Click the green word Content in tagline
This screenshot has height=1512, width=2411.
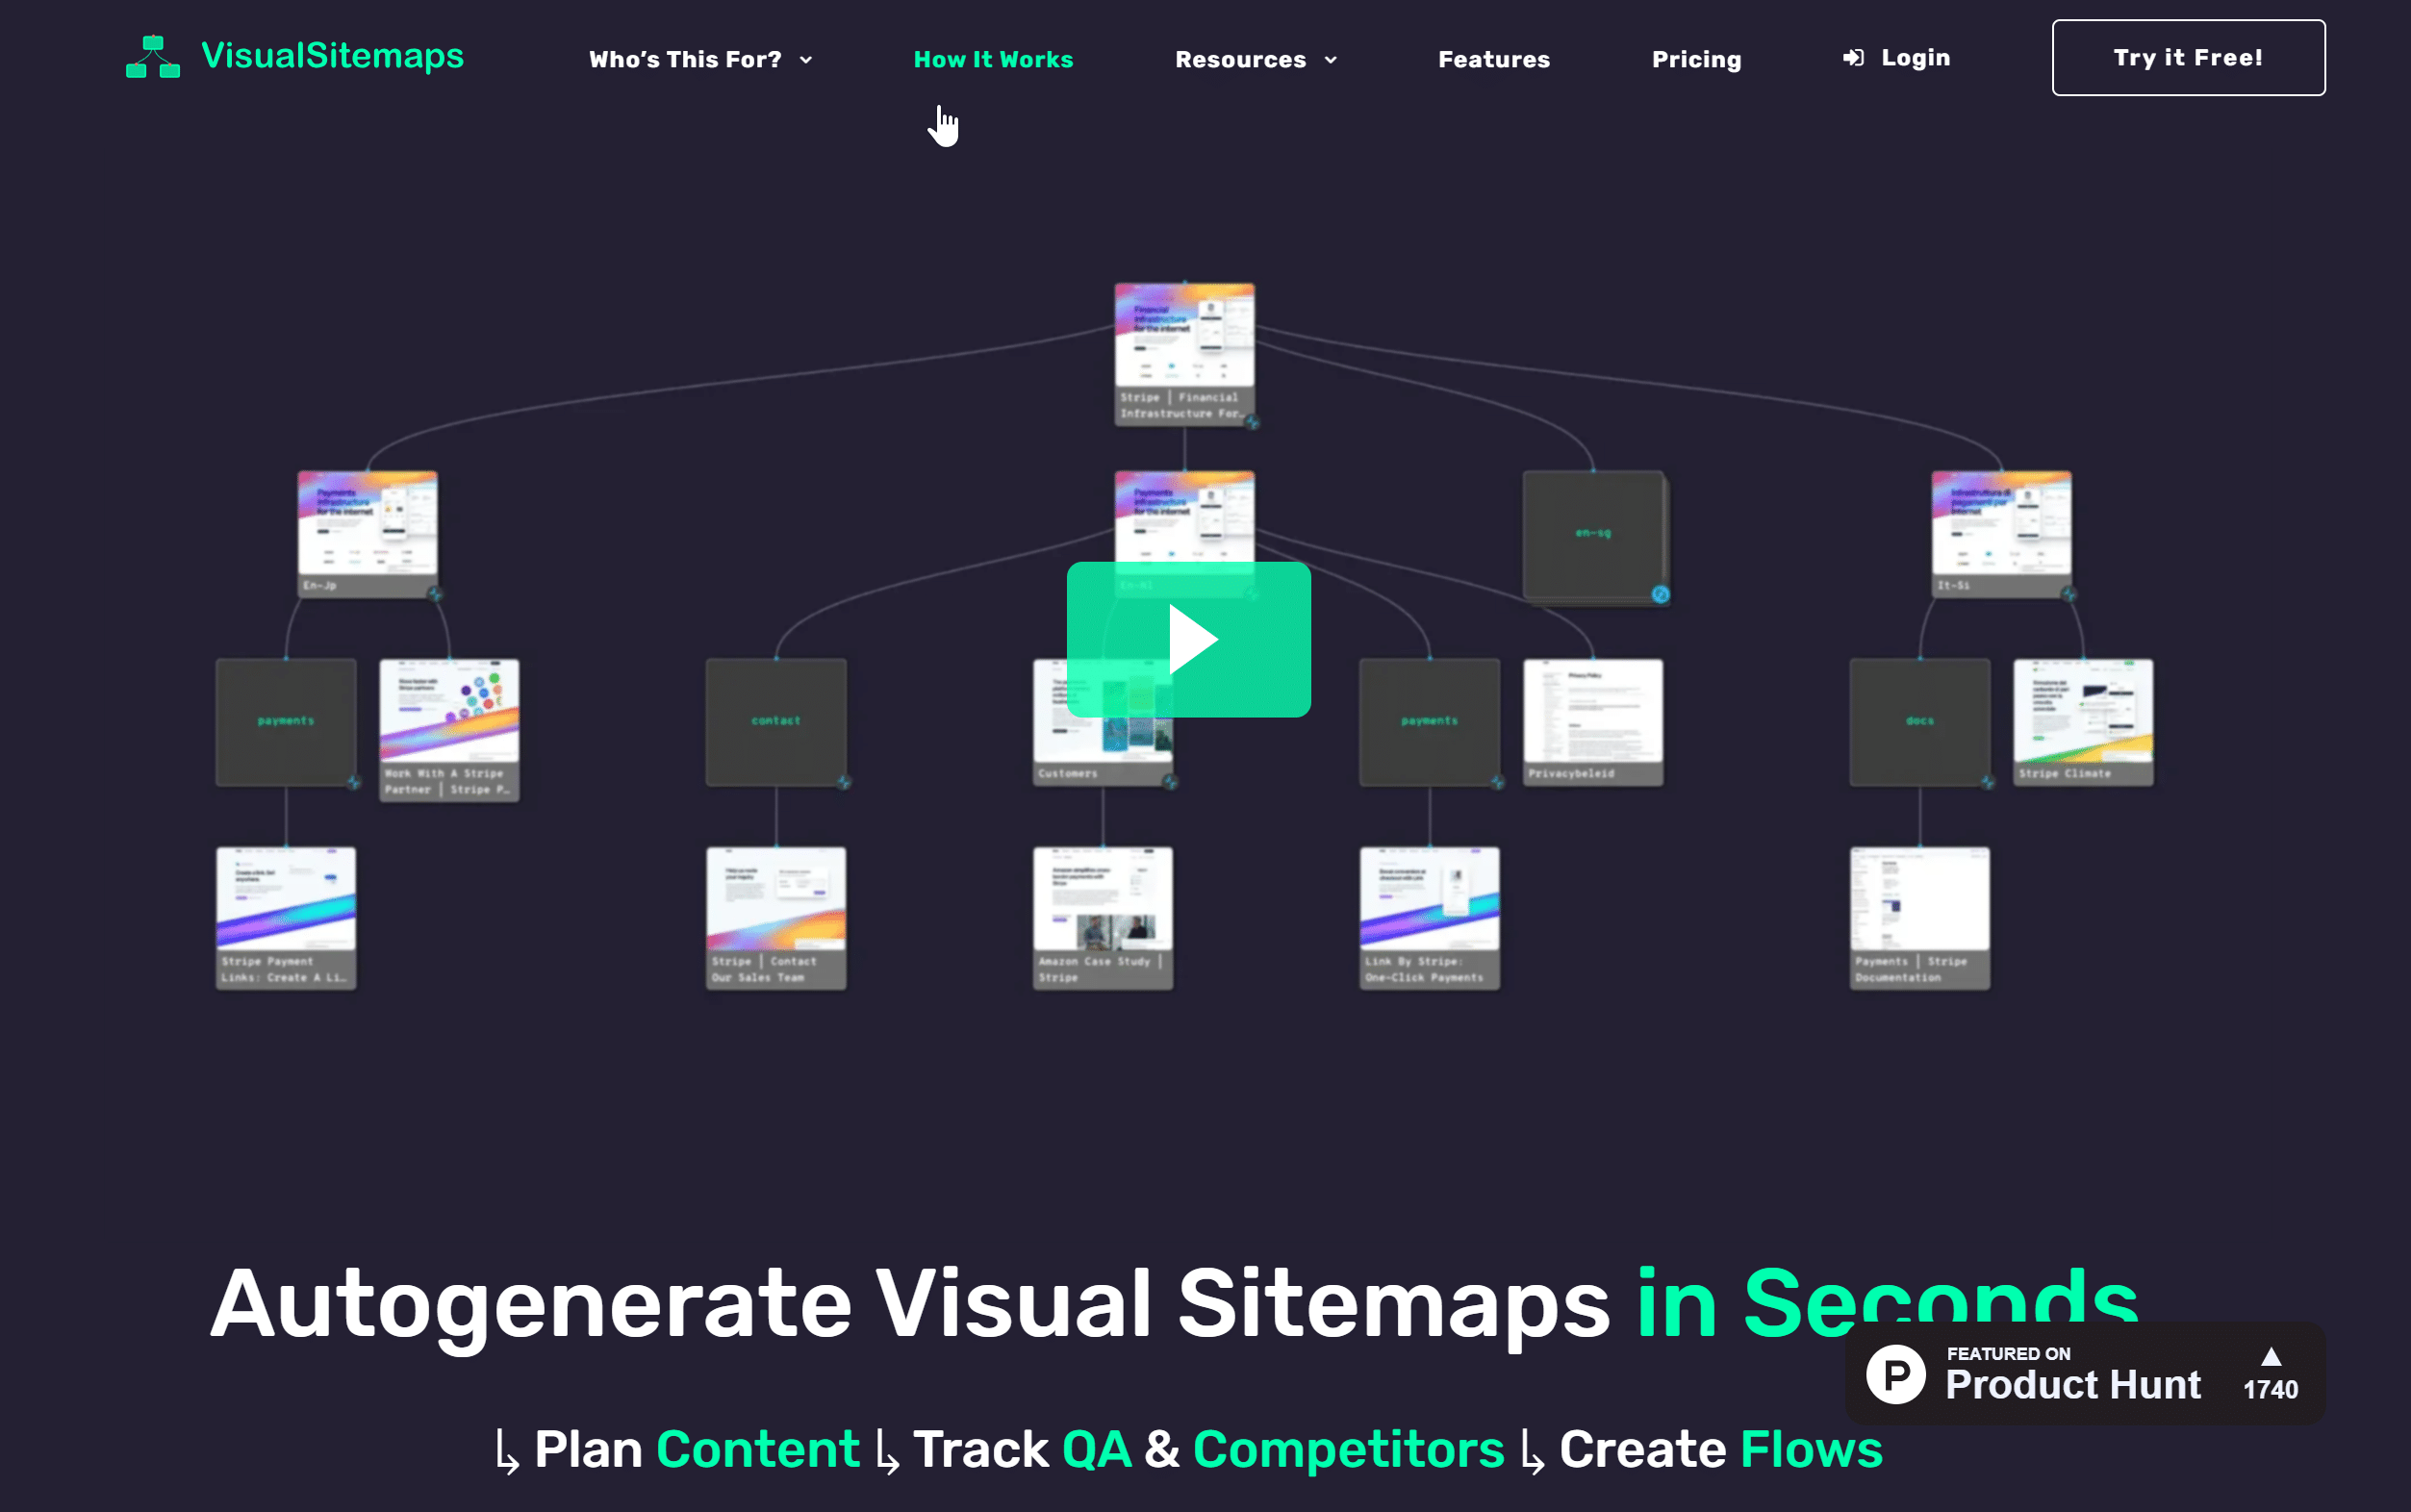(758, 1449)
